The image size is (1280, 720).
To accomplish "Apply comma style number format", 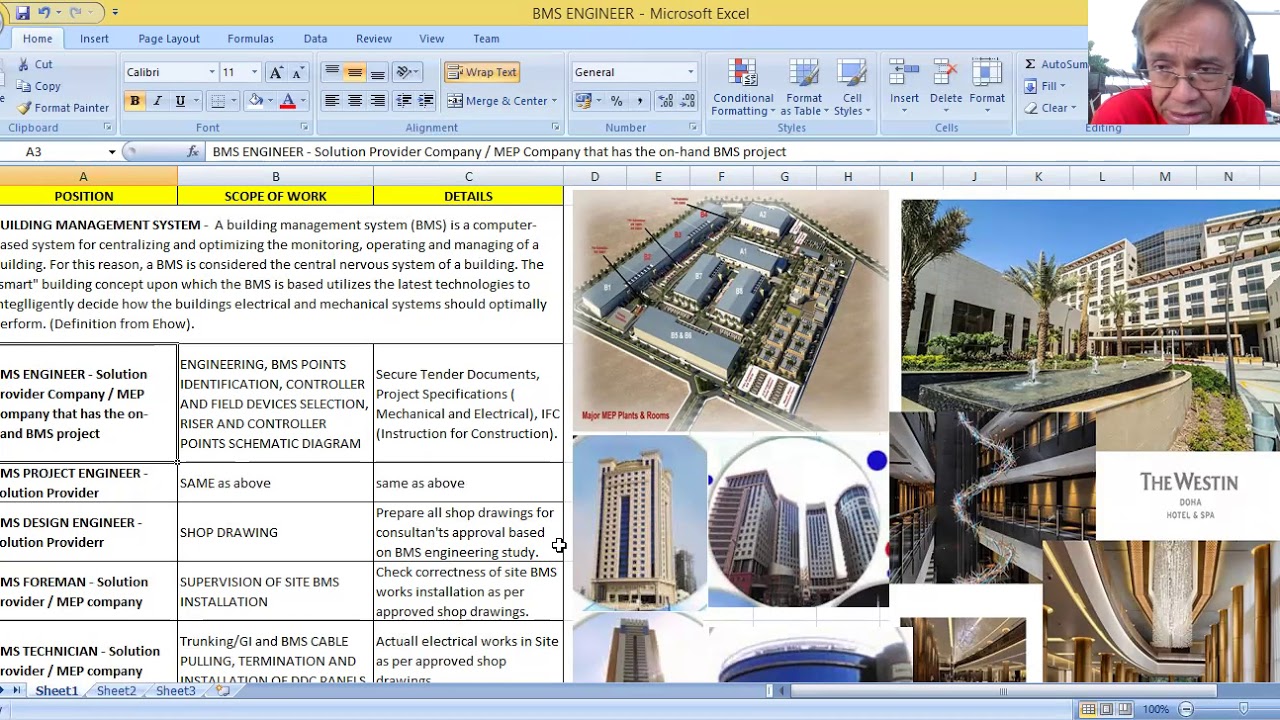I will point(639,101).
